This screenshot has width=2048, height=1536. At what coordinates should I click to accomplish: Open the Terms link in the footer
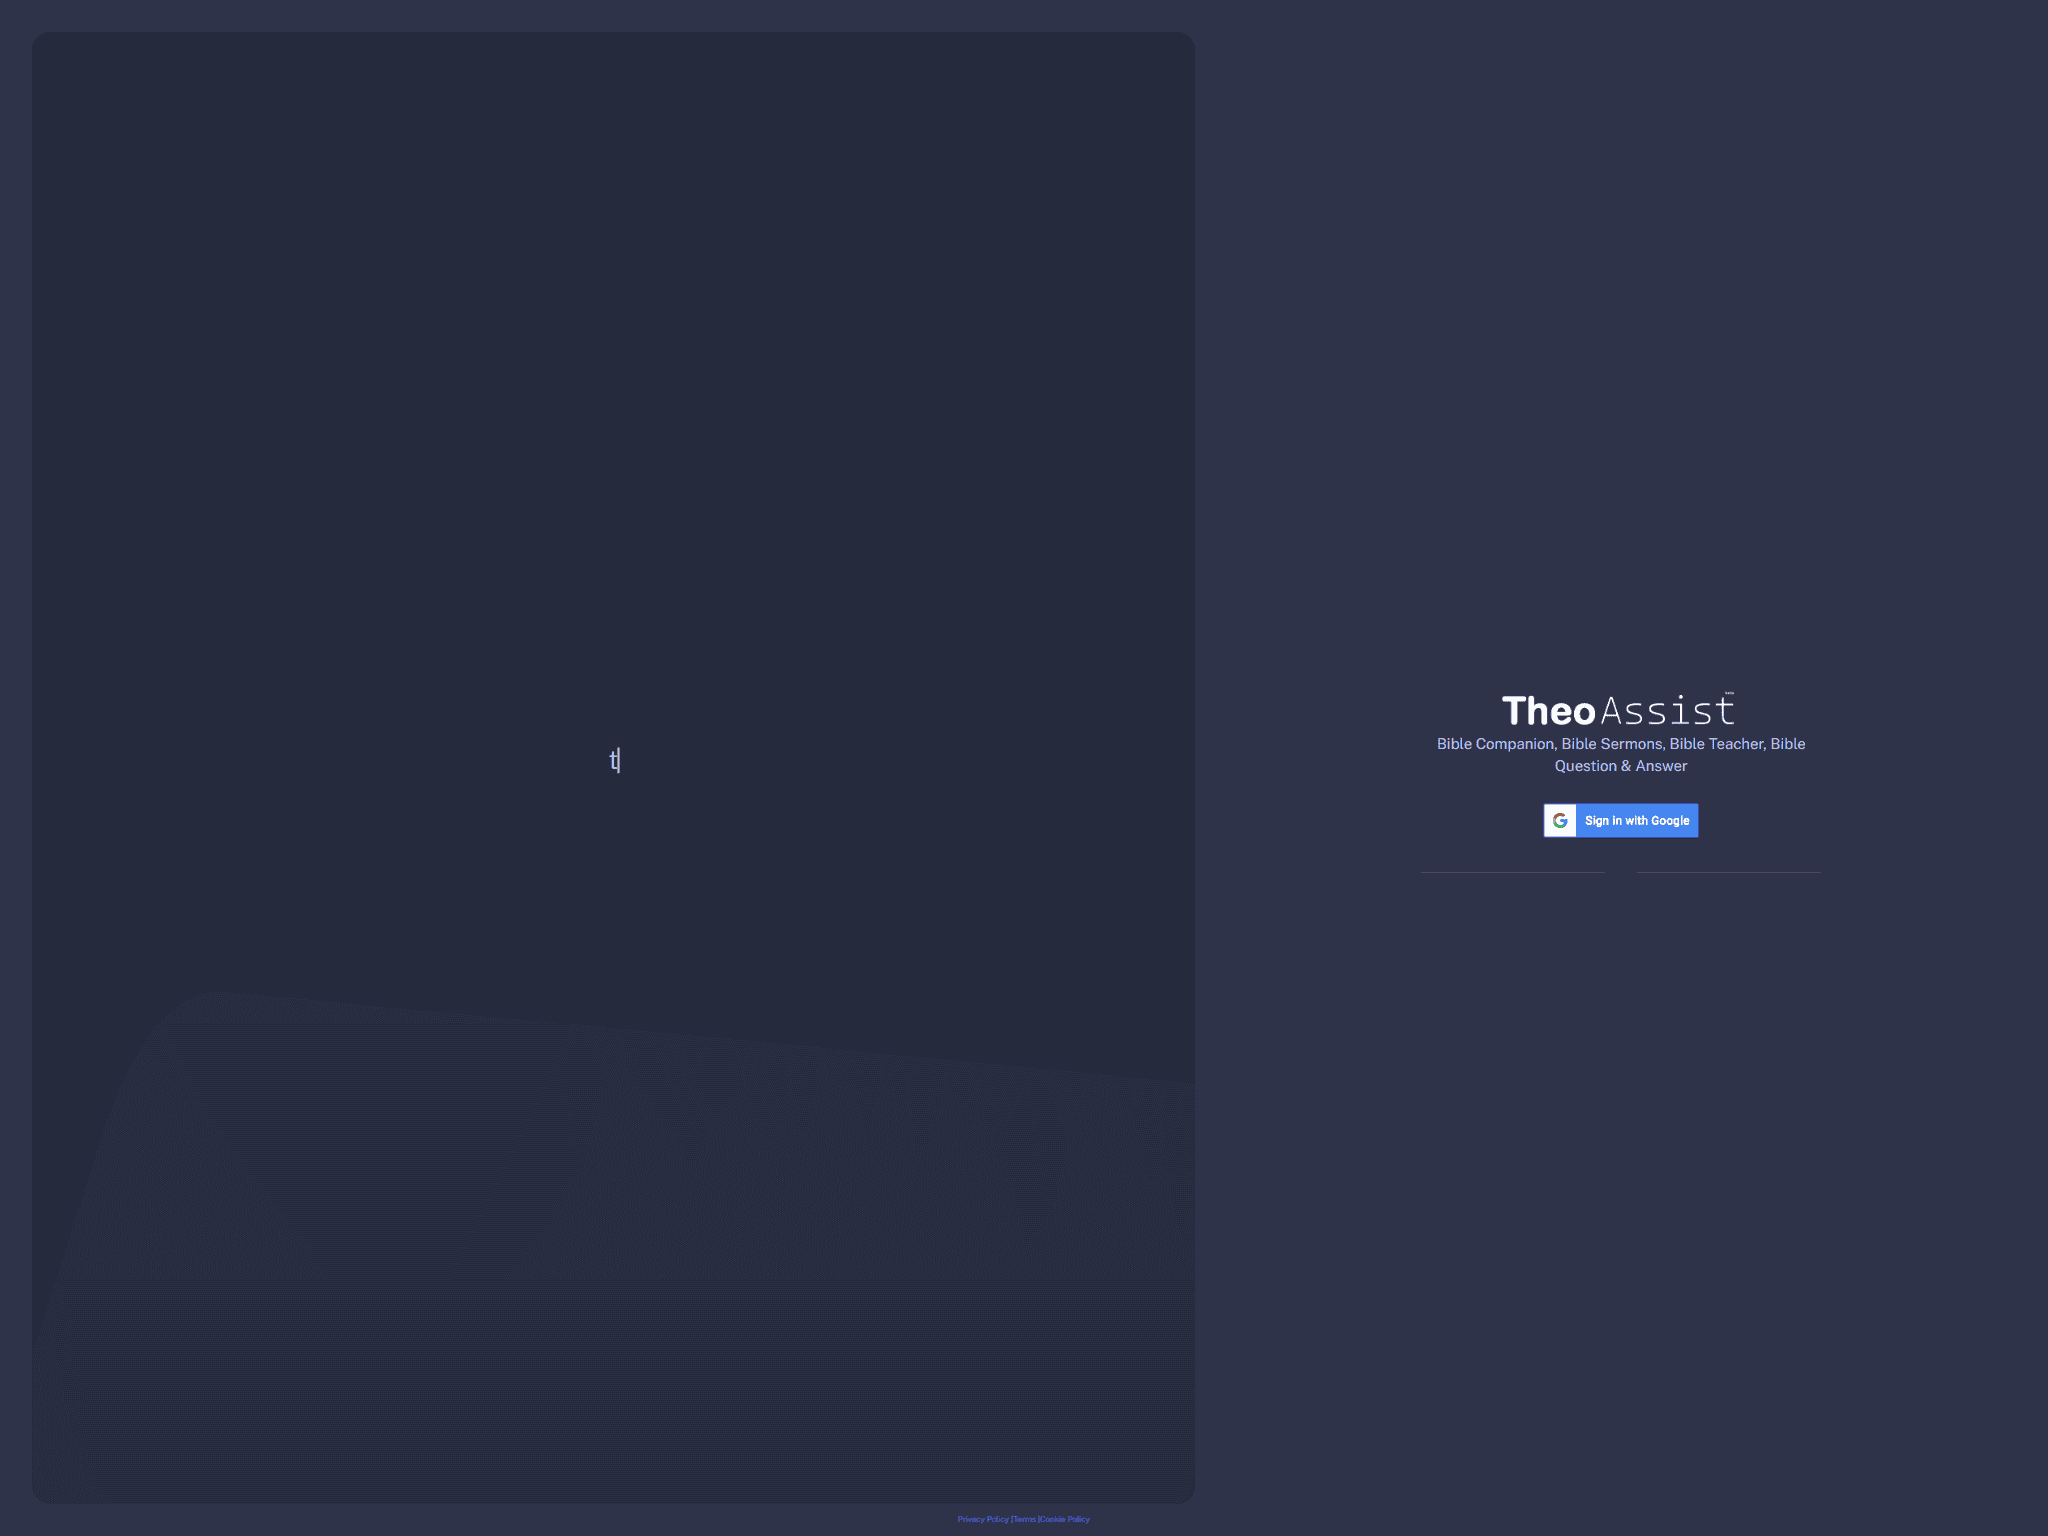(1025, 1519)
